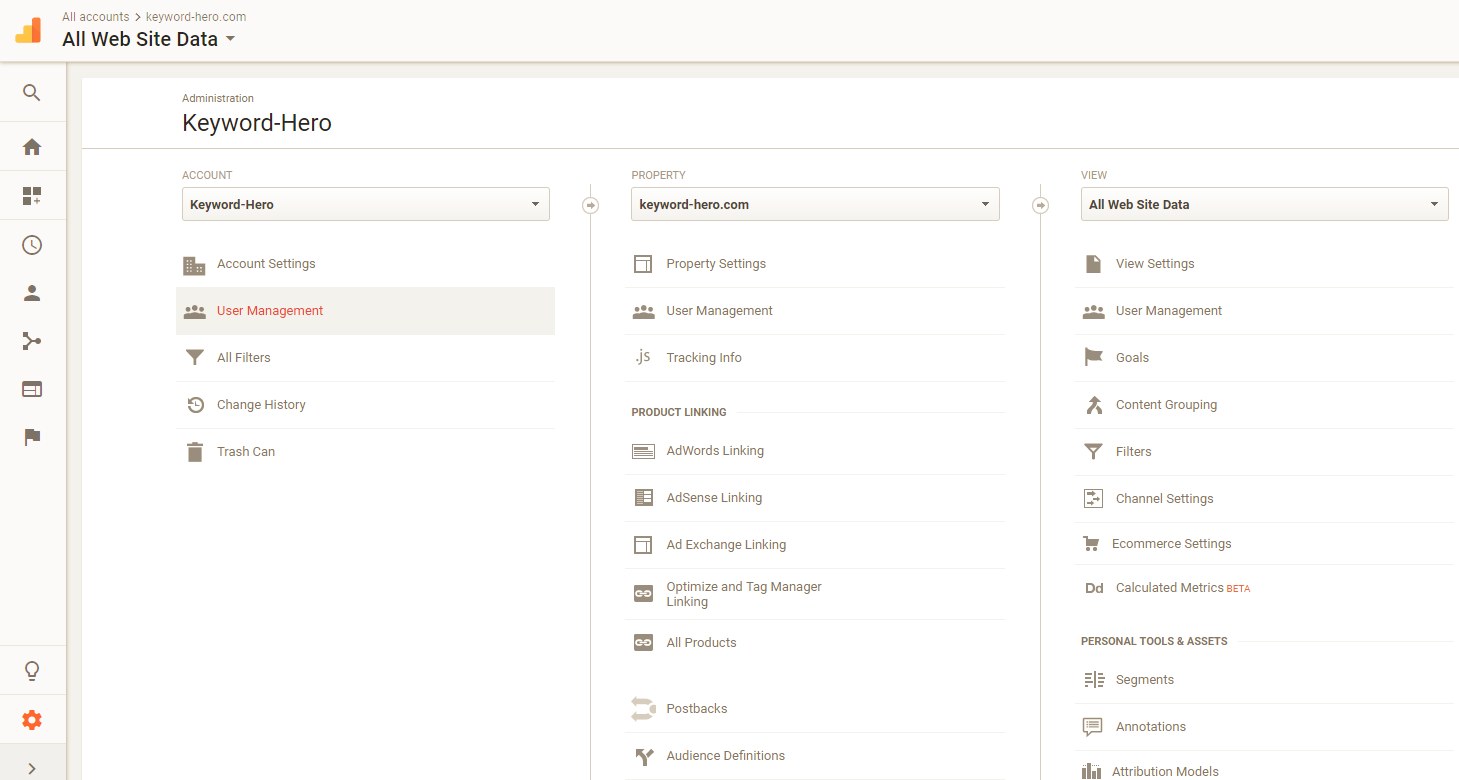
Task: Click the Google Analytics logo icon
Action: pyautogui.click(x=28, y=30)
